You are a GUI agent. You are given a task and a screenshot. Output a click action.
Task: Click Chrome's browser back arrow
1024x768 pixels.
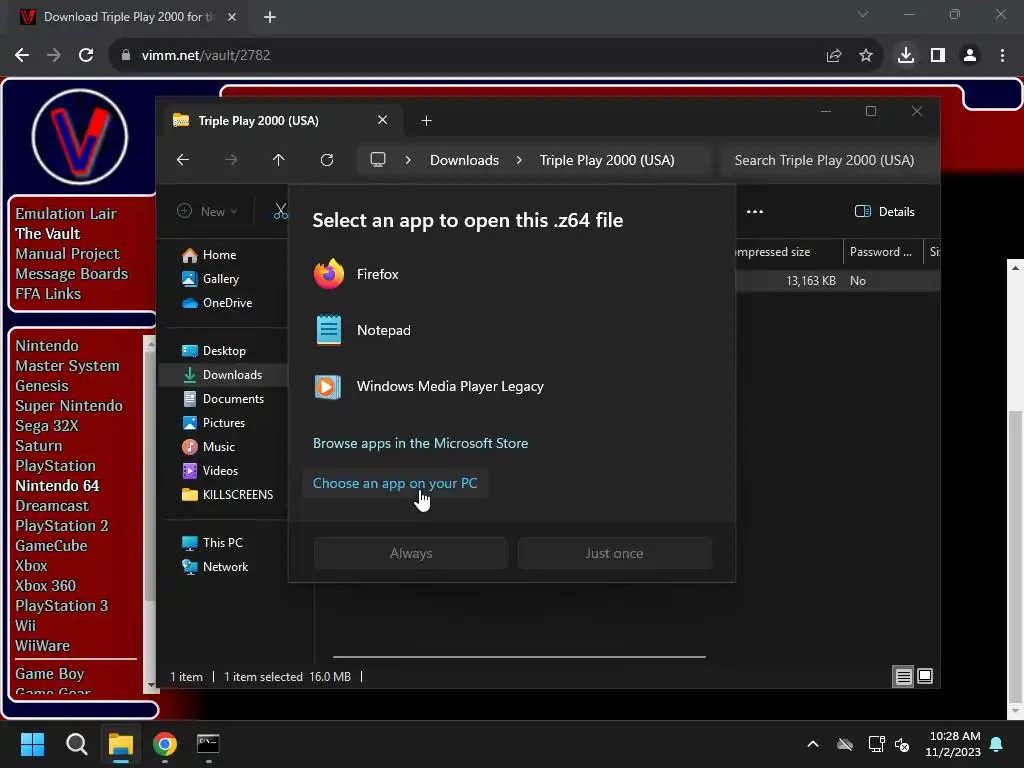click(22, 56)
